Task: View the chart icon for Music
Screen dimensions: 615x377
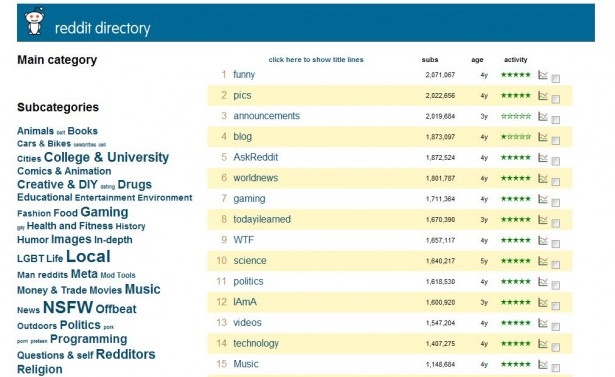Action: pos(543,364)
